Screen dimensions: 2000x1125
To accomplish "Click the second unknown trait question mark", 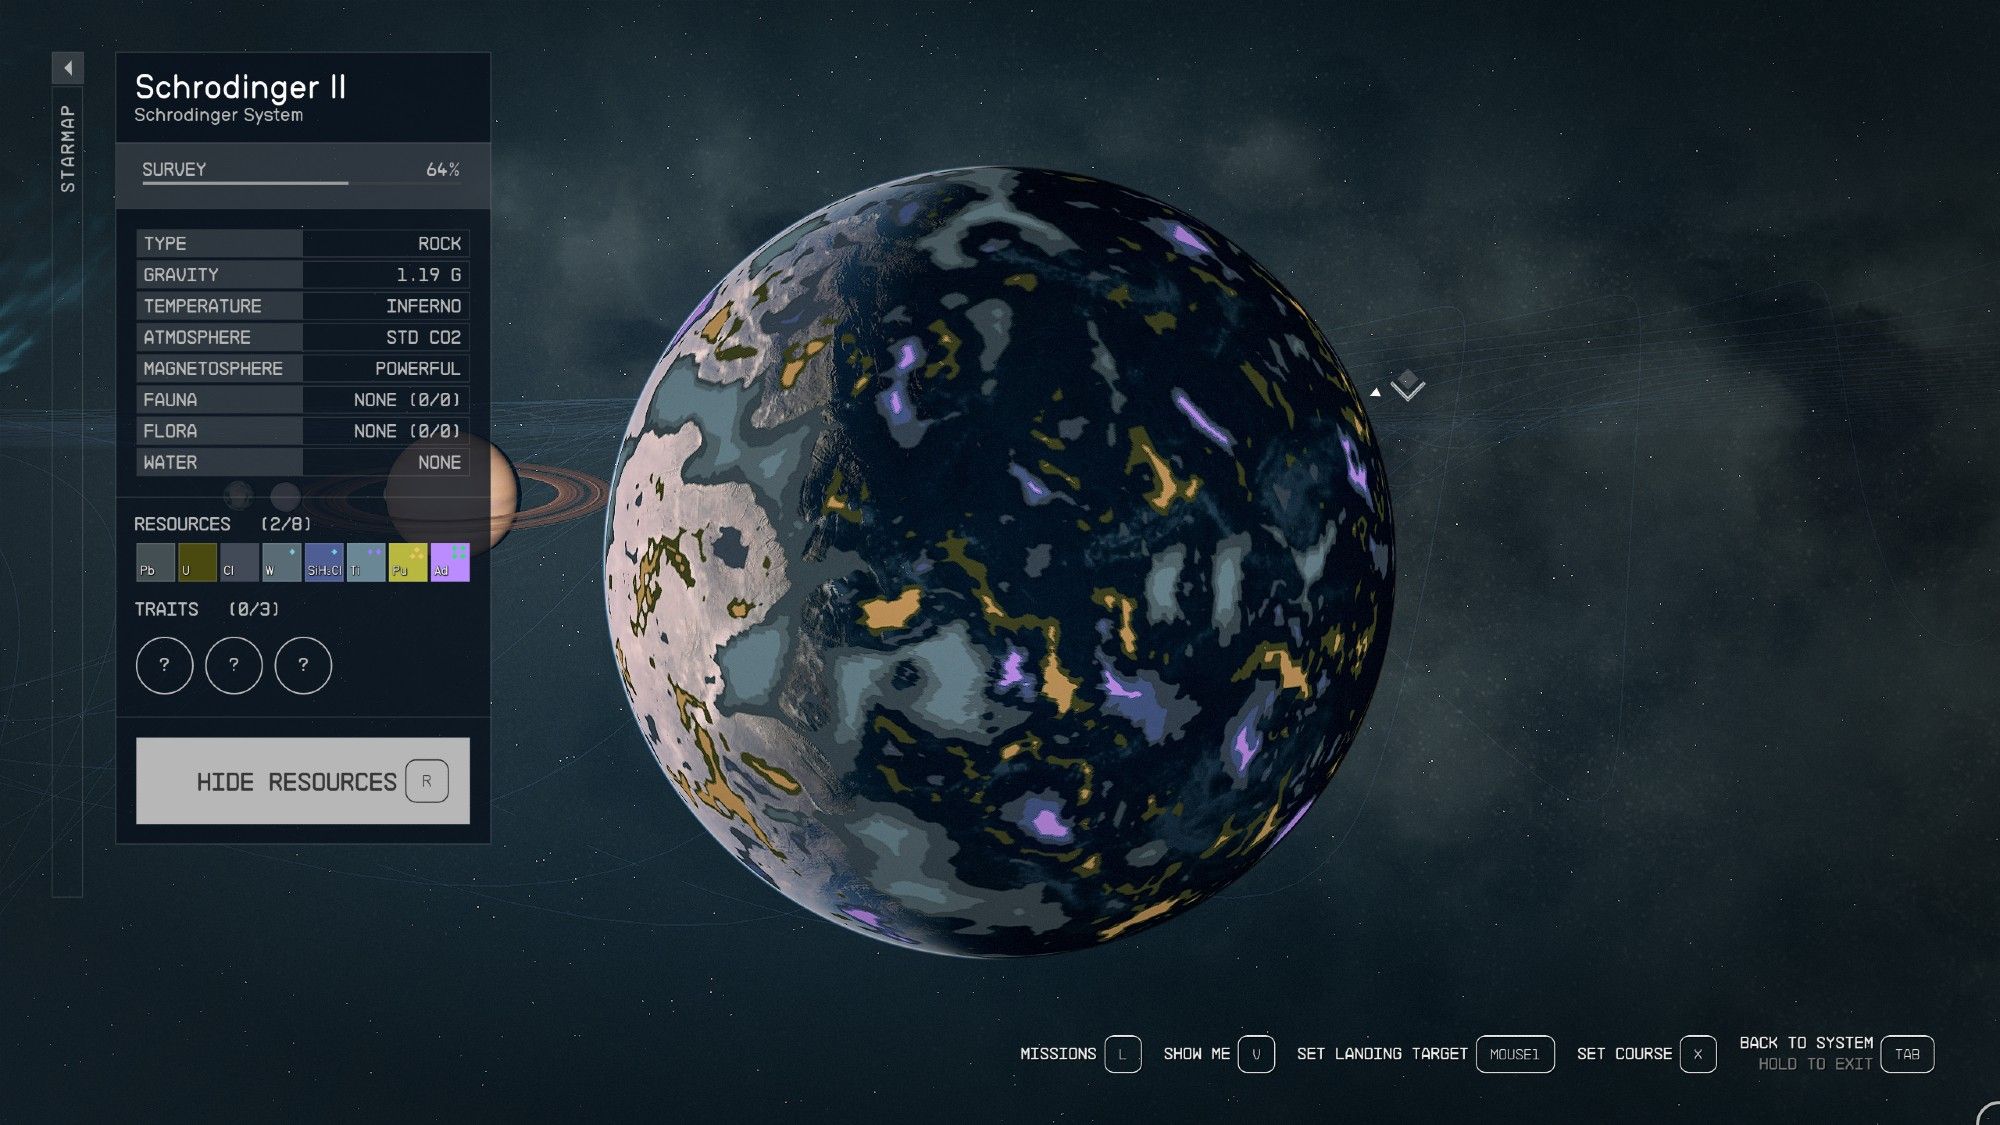I will [232, 665].
